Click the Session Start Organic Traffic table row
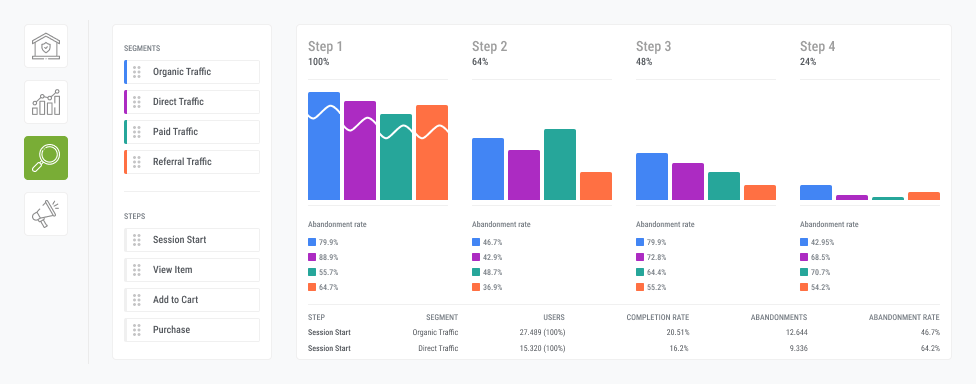 pyautogui.click(x=624, y=332)
